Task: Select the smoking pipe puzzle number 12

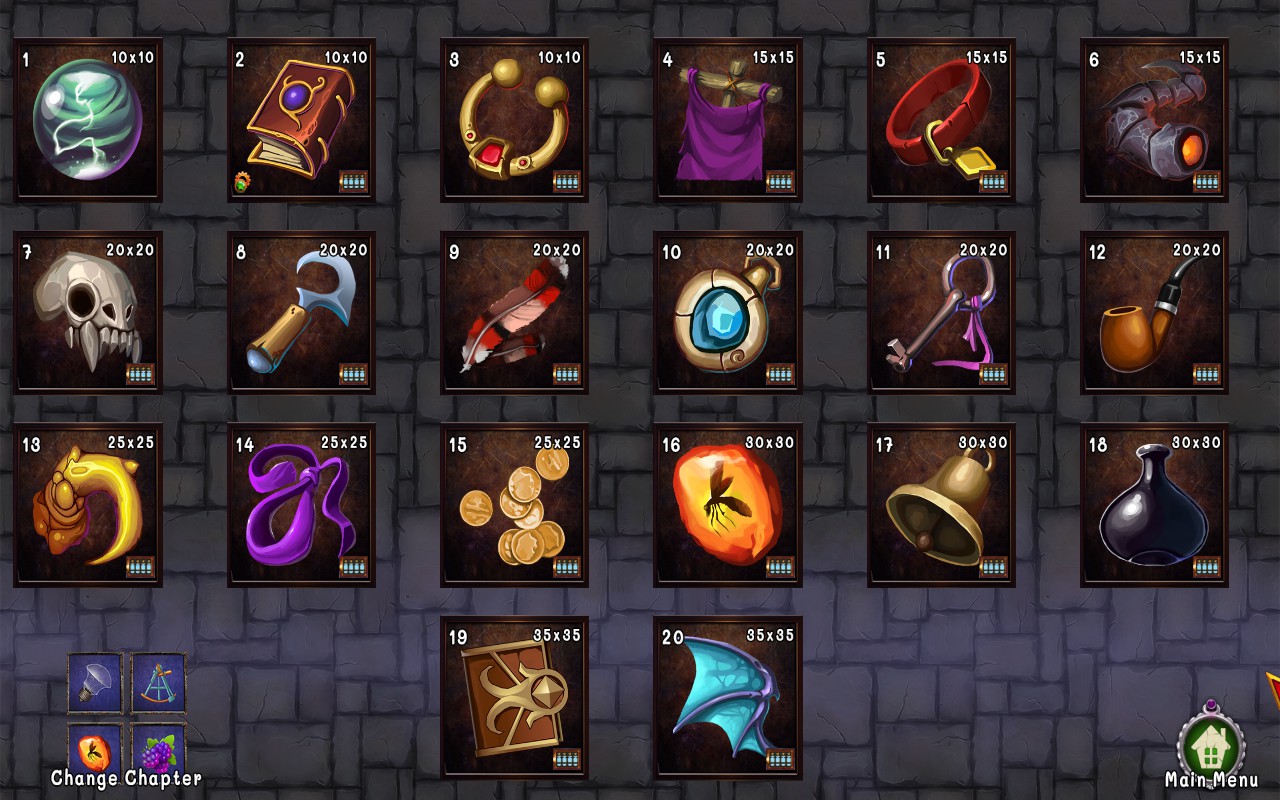Action: pos(1154,313)
